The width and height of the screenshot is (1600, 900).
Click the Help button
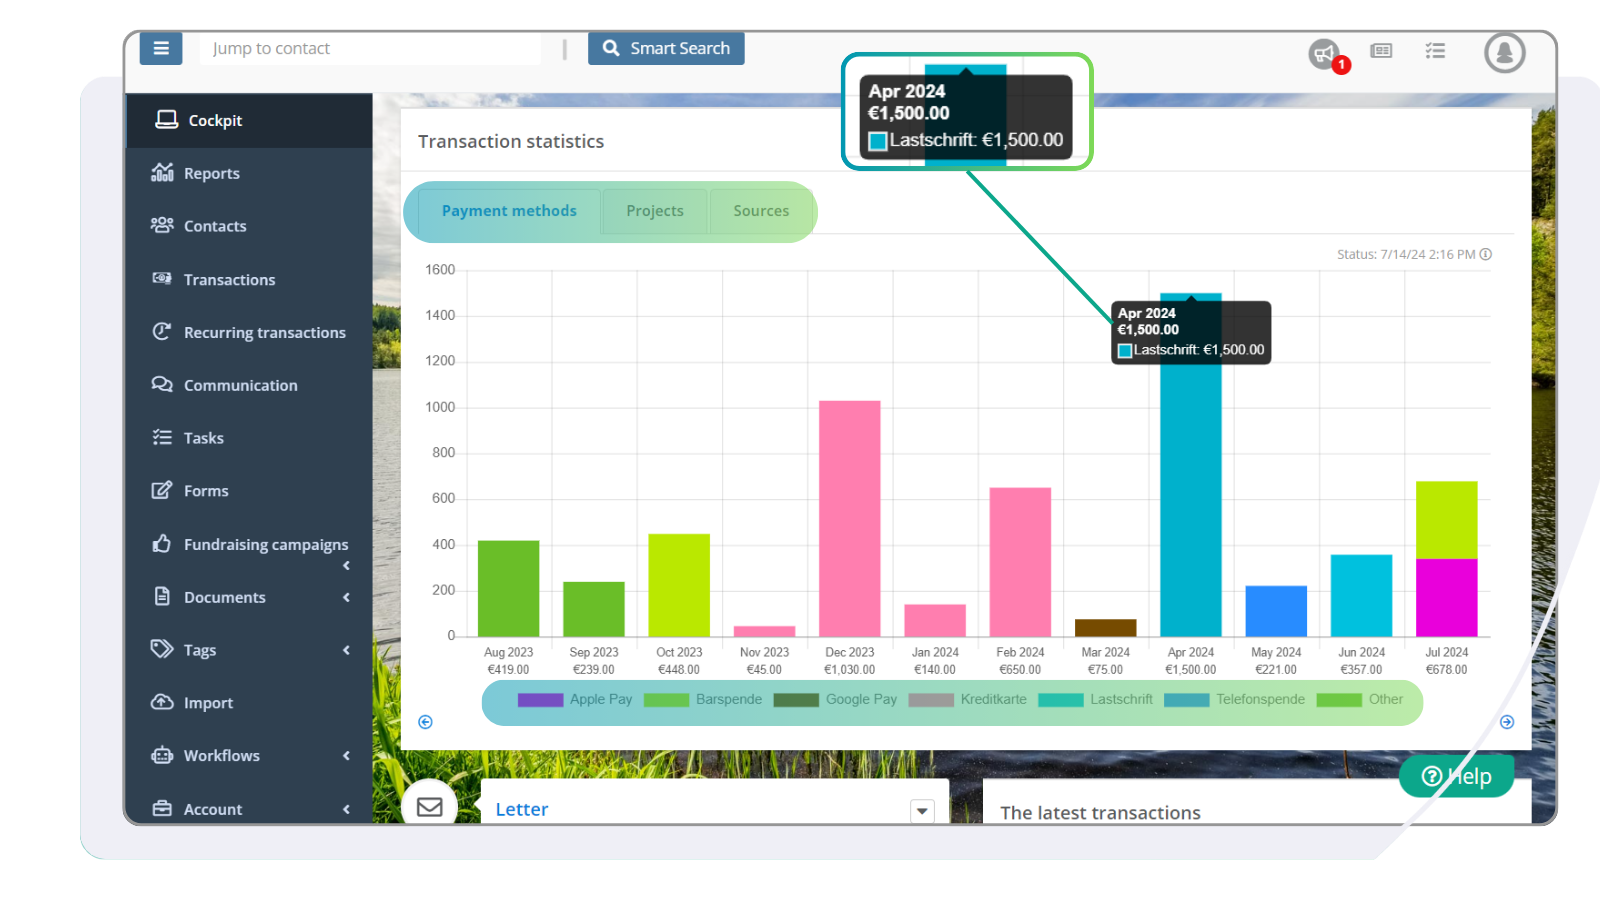click(1456, 775)
